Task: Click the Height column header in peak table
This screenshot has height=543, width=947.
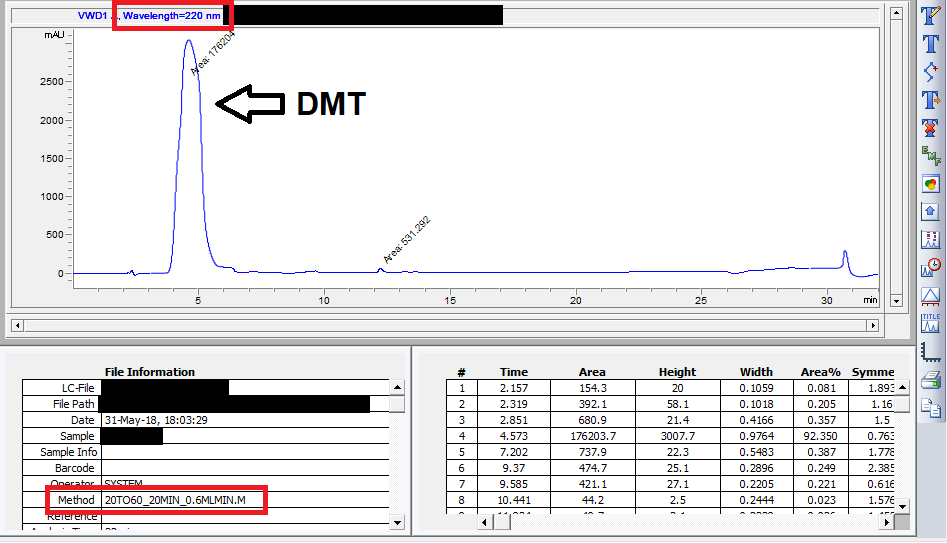Action: [x=677, y=372]
